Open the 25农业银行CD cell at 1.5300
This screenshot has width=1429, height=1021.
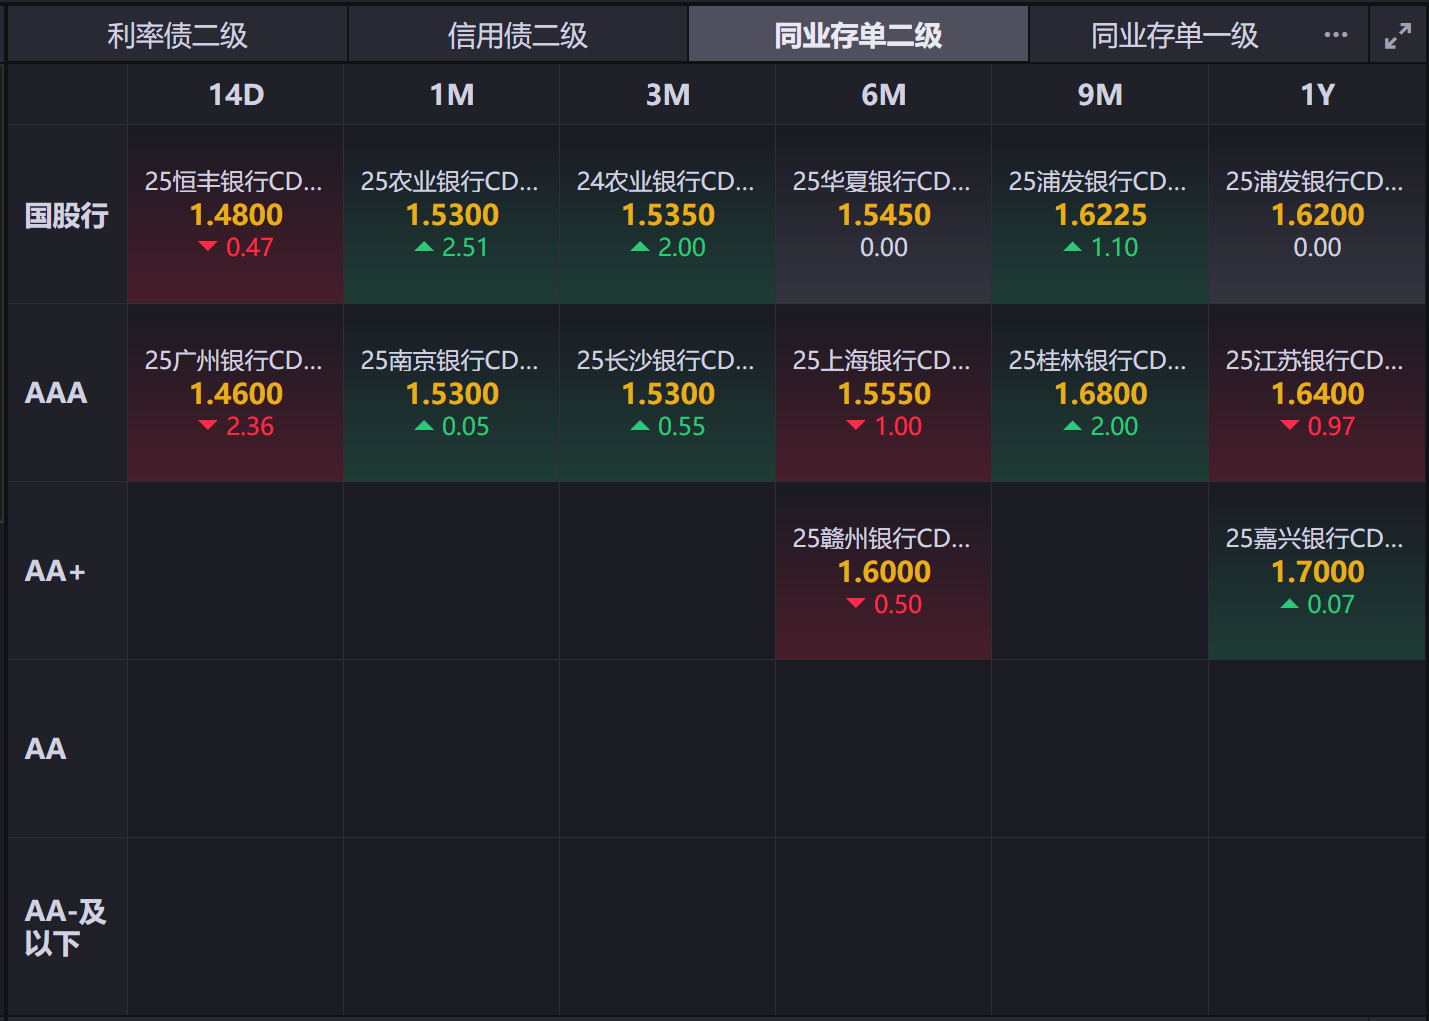click(x=452, y=214)
